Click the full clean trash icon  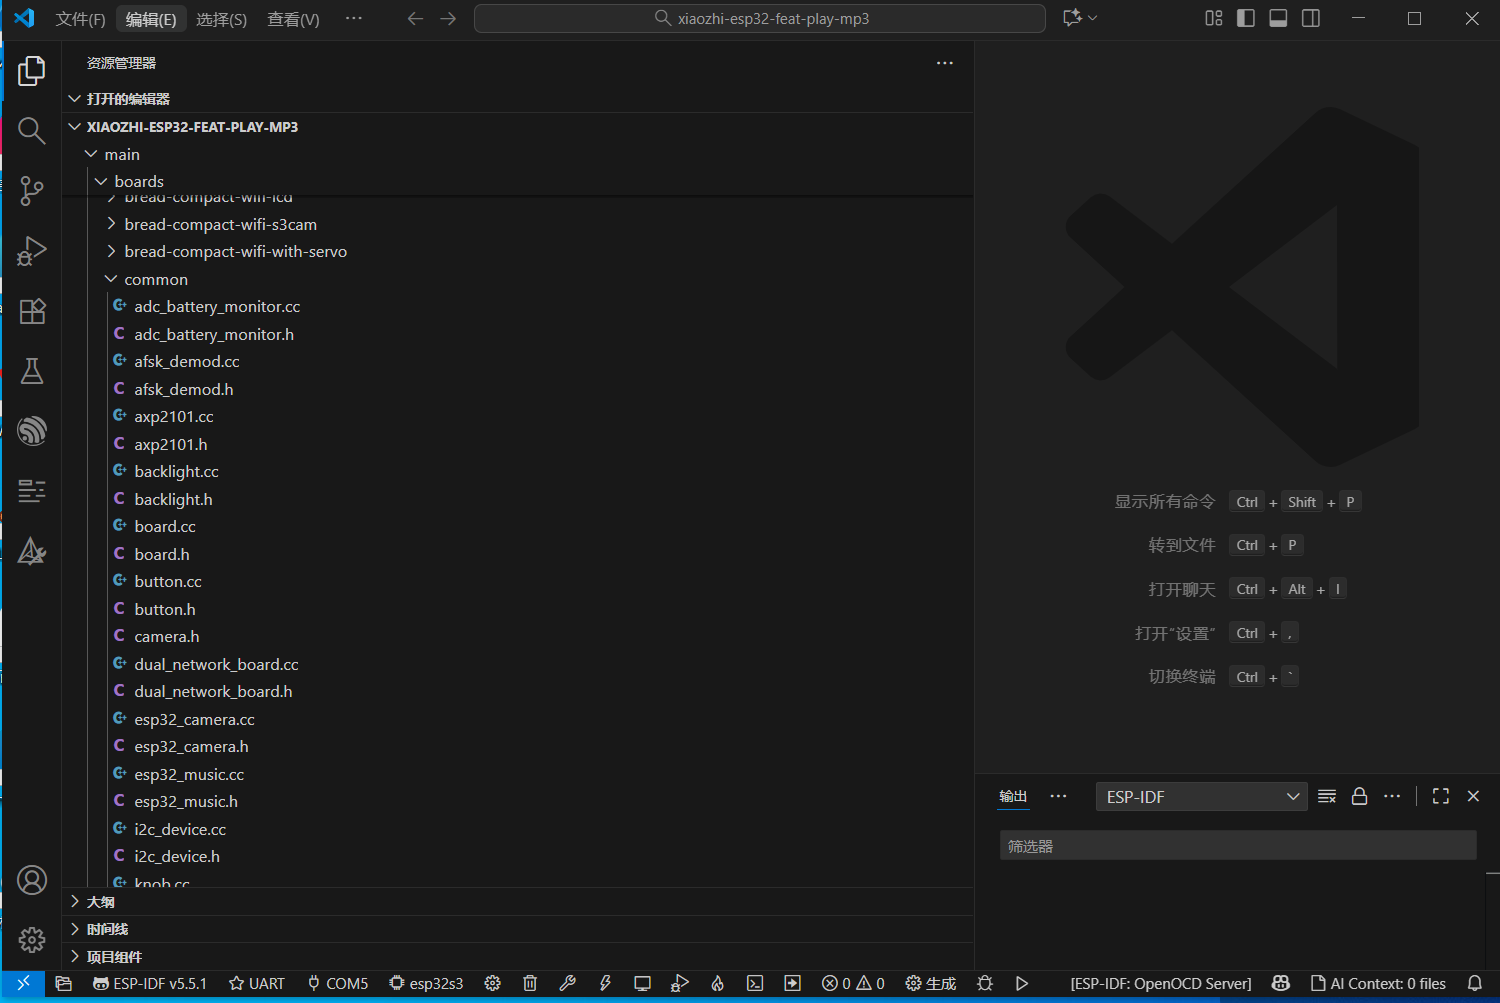pos(530,983)
